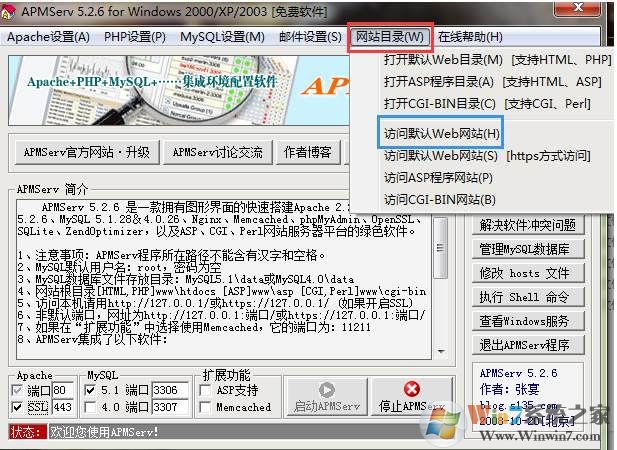Click the APMServ 简介 group label

pos(52,189)
